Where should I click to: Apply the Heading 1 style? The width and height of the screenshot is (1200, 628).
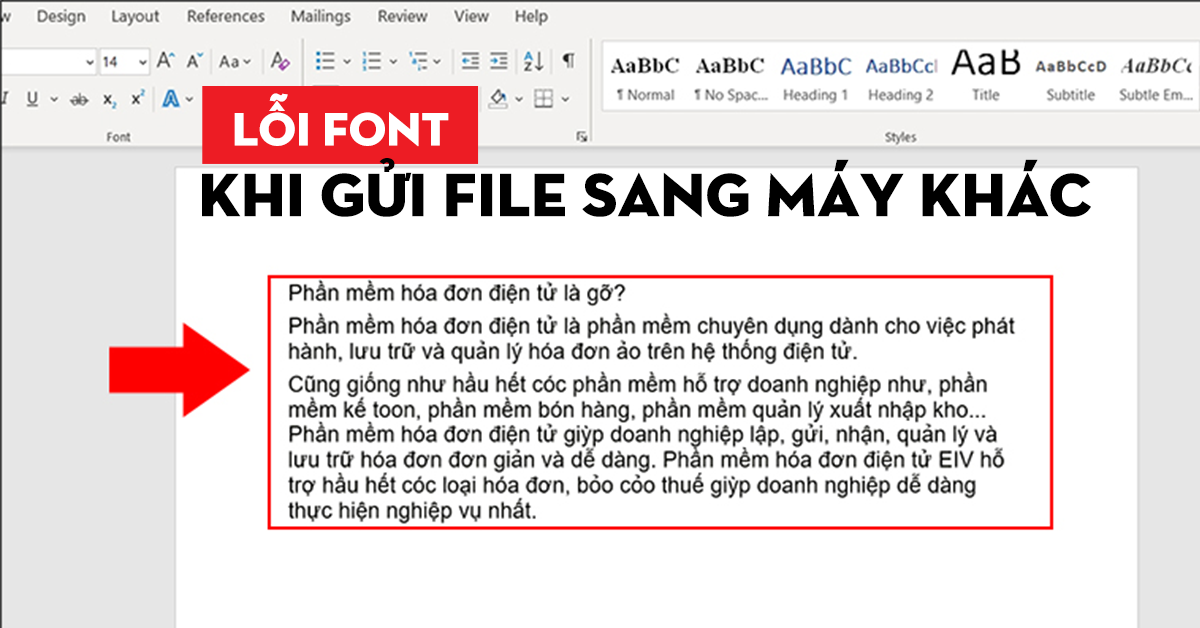tap(816, 75)
